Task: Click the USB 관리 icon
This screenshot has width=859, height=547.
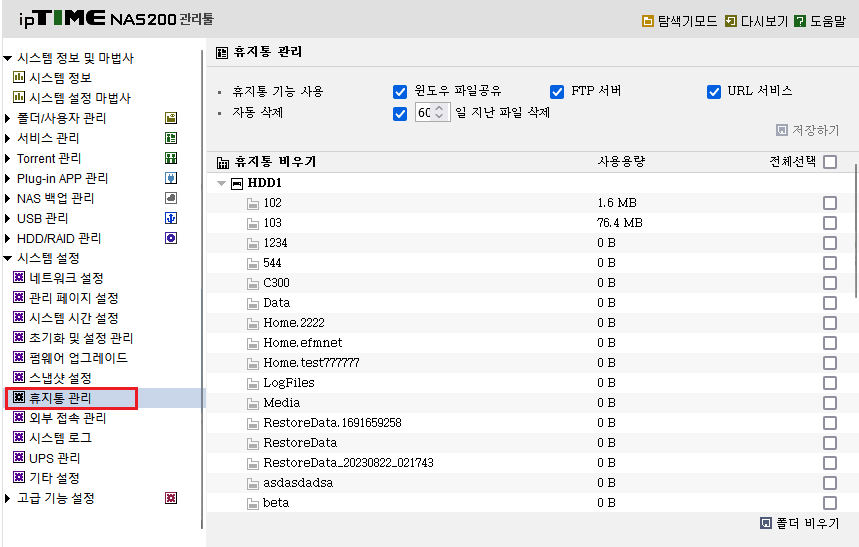Action: tap(171, 218)
